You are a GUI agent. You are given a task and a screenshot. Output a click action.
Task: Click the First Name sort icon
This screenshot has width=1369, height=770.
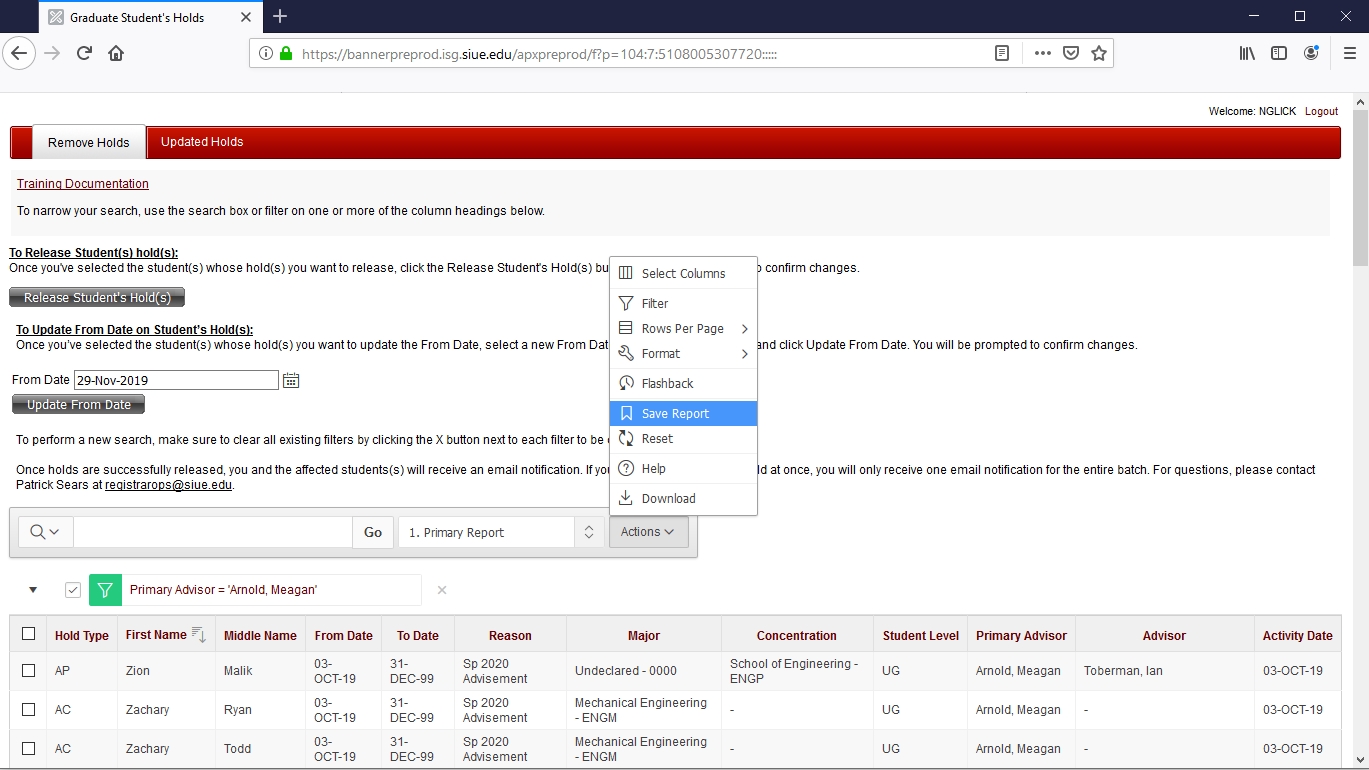pyautogui.click(x=198, y=635)
